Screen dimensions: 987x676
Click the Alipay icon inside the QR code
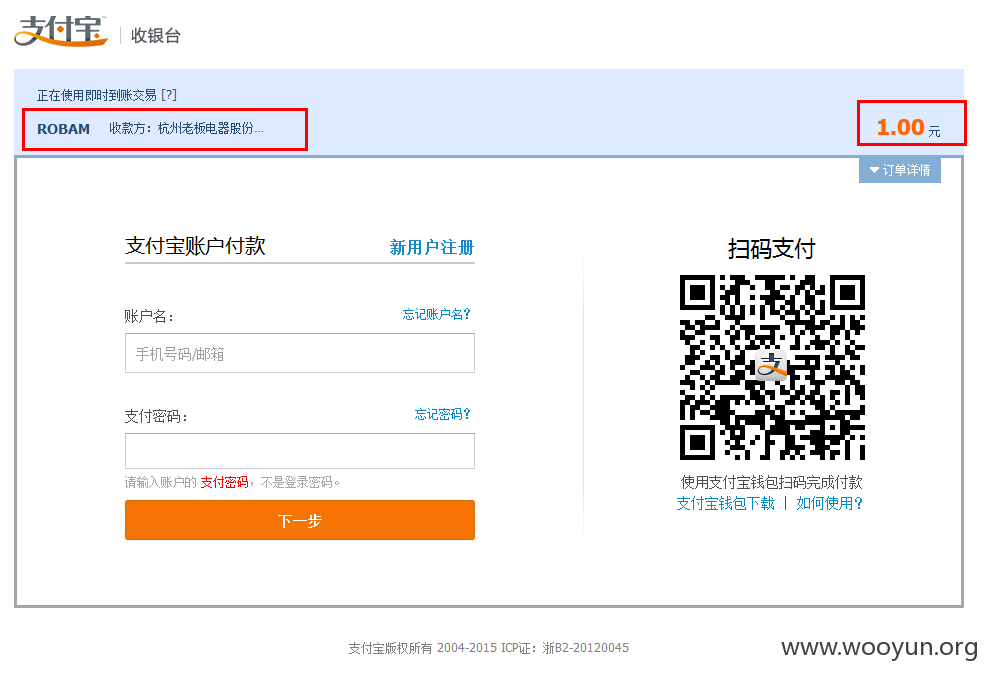point(772,364)
